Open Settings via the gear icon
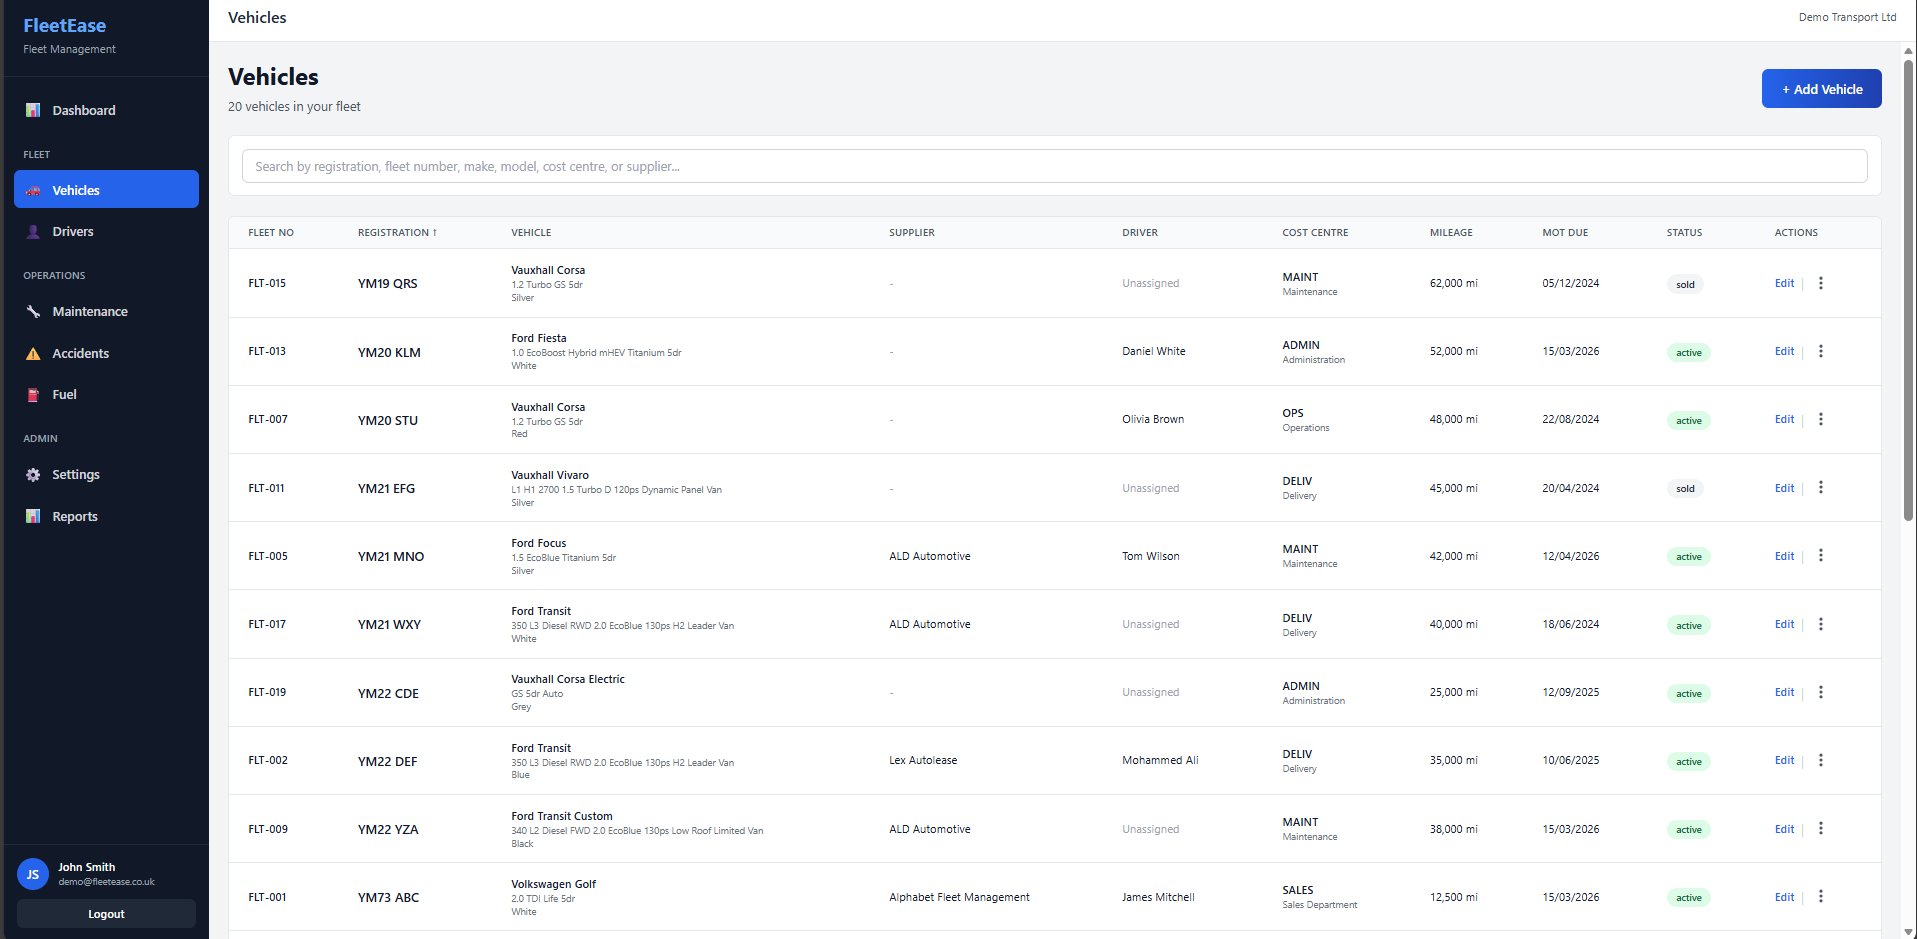Viewport: 1917px width, 939px height. (33, 474)
